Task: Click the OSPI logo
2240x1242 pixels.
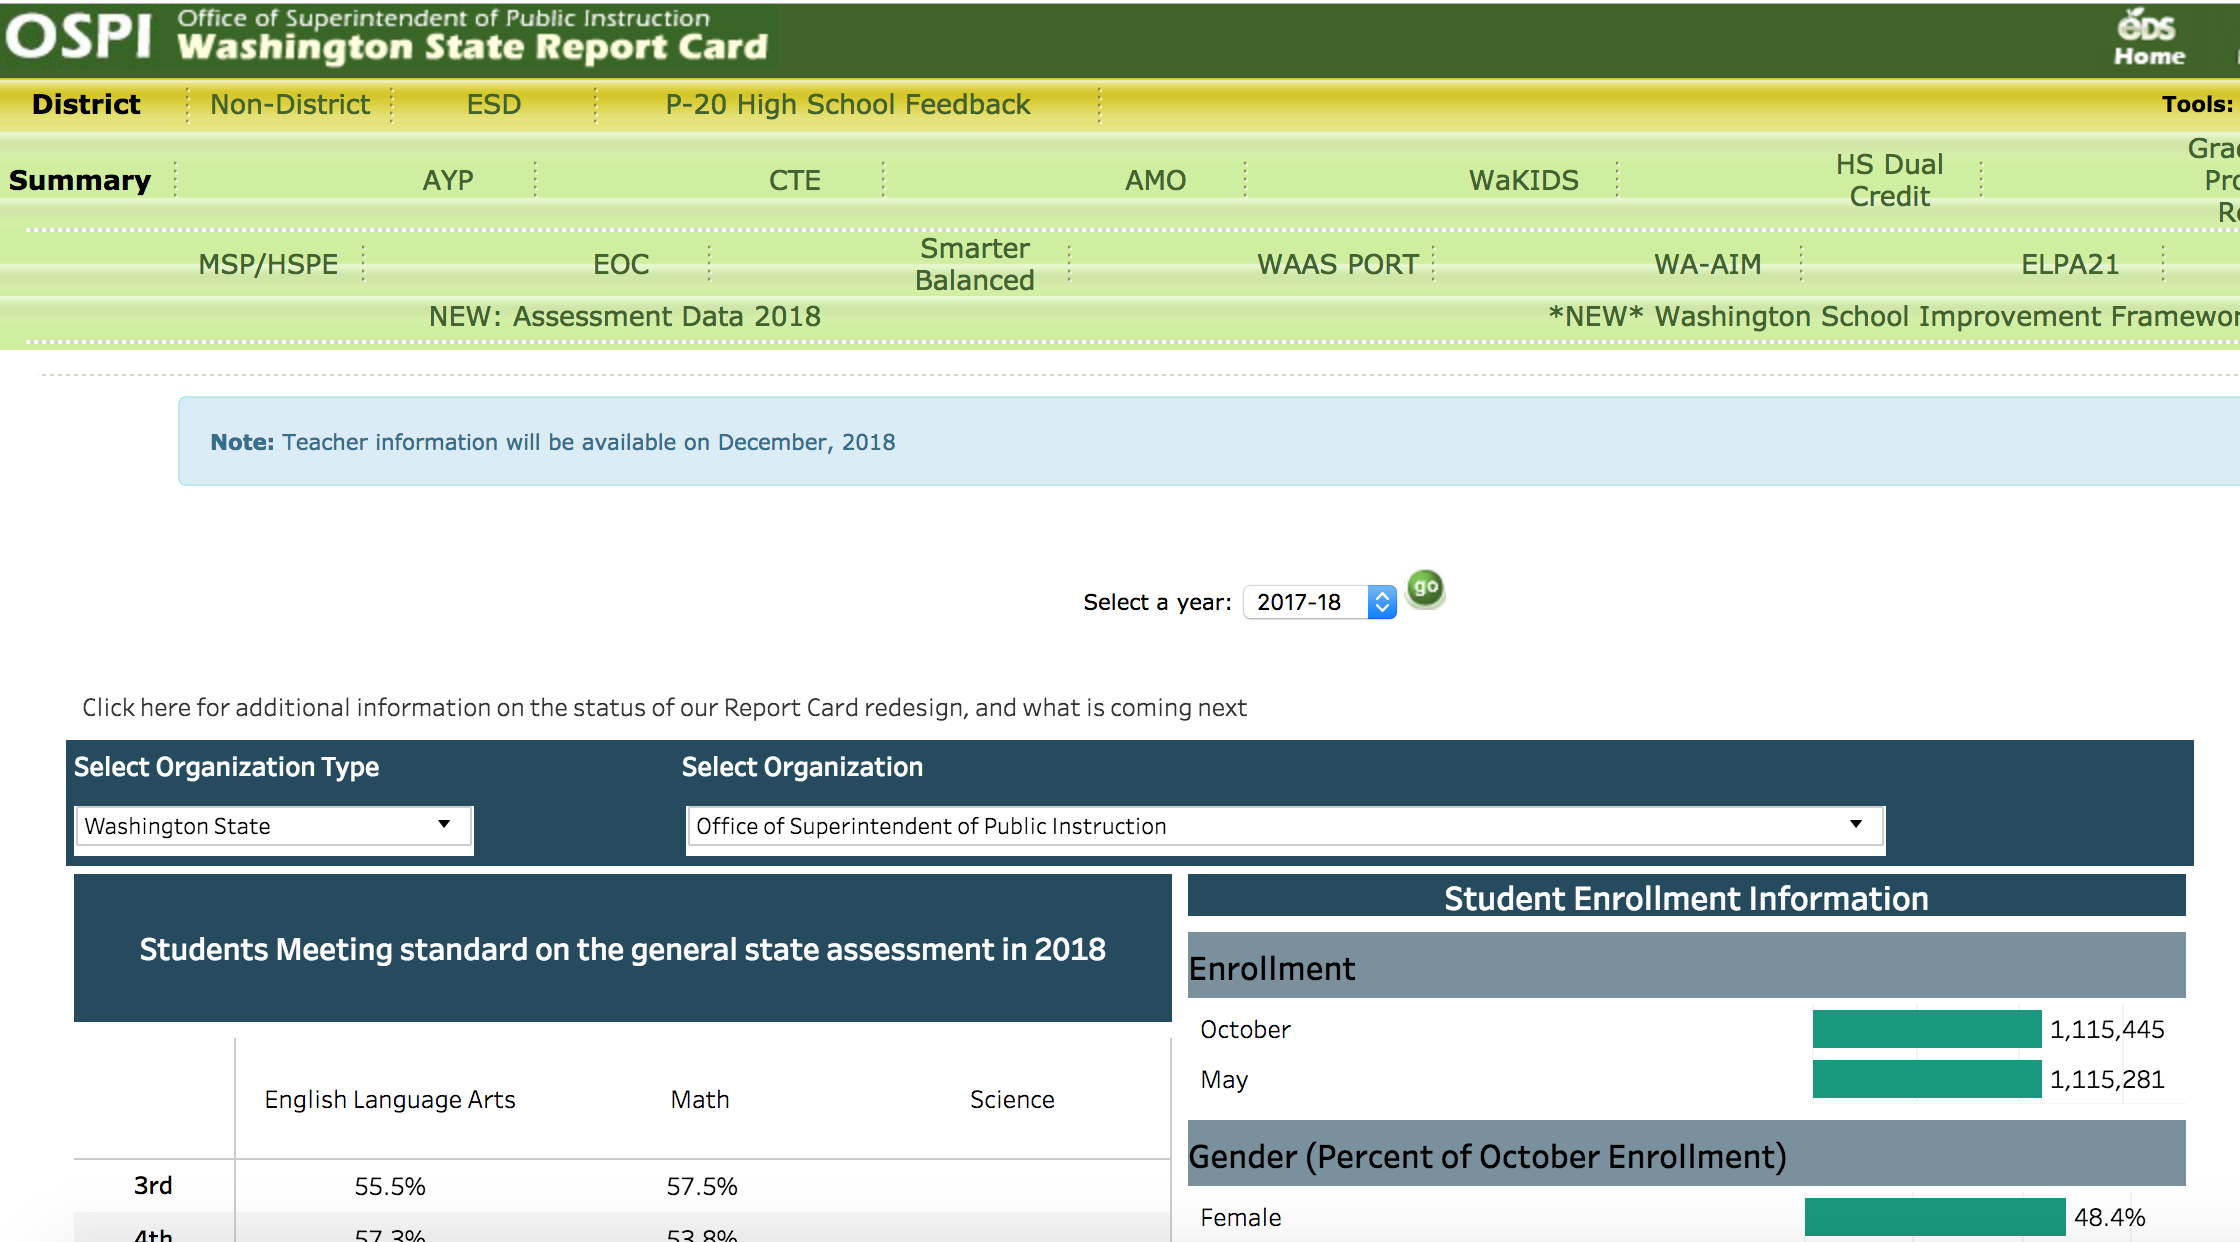Action: (78, 36)
